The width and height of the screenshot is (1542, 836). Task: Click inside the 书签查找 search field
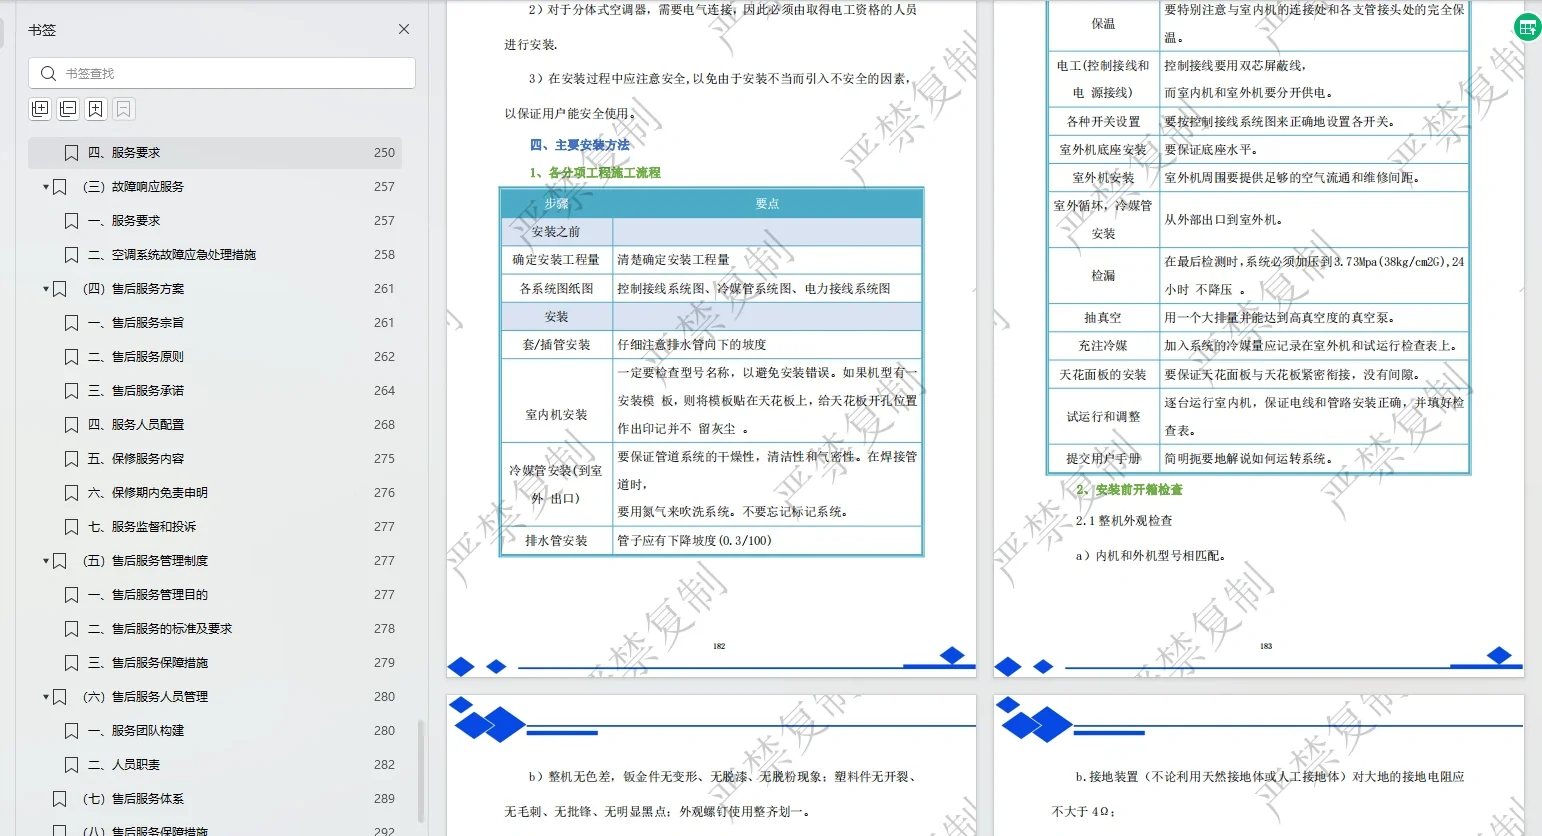[220, 72]
